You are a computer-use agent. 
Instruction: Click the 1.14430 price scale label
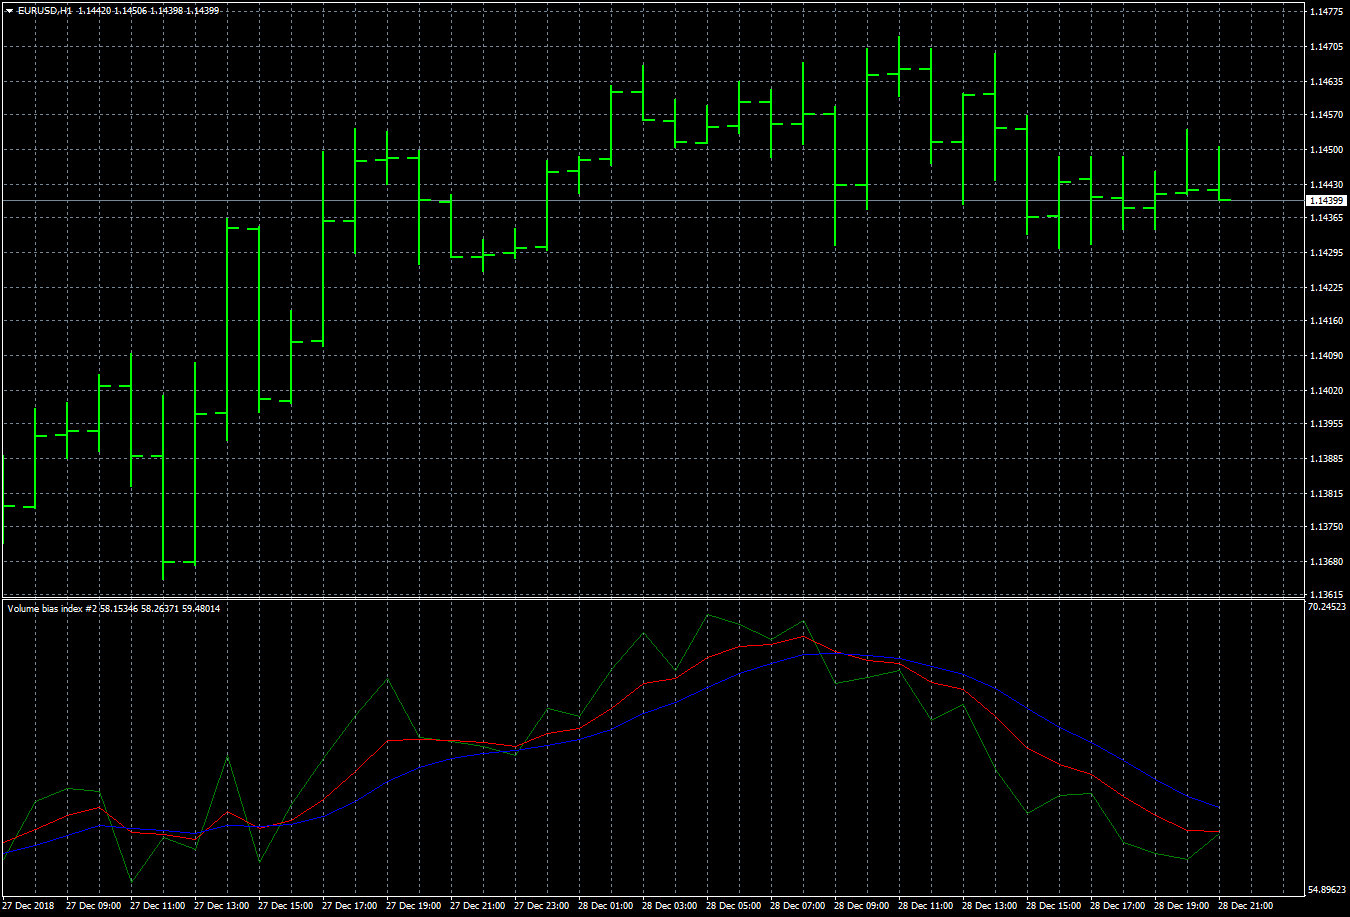pos(1325,185)
